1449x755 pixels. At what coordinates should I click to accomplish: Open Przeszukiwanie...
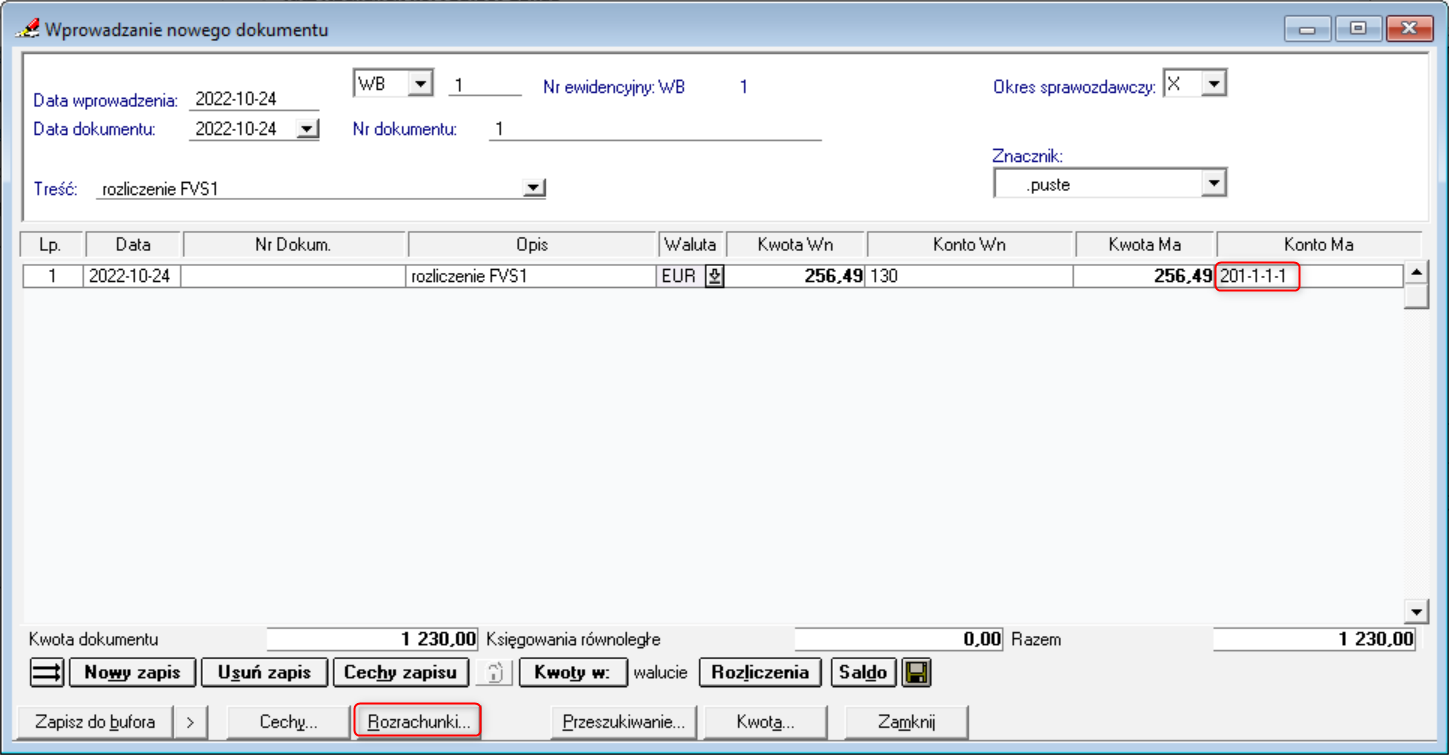624,721
